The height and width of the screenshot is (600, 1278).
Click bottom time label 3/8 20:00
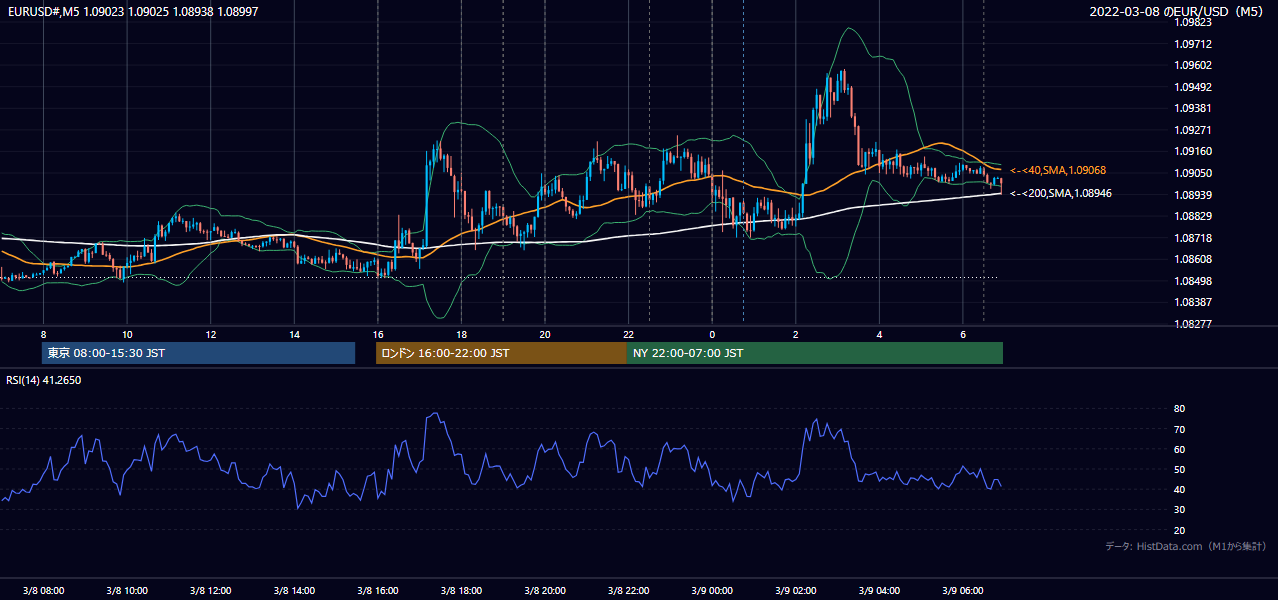coord(544,591)
